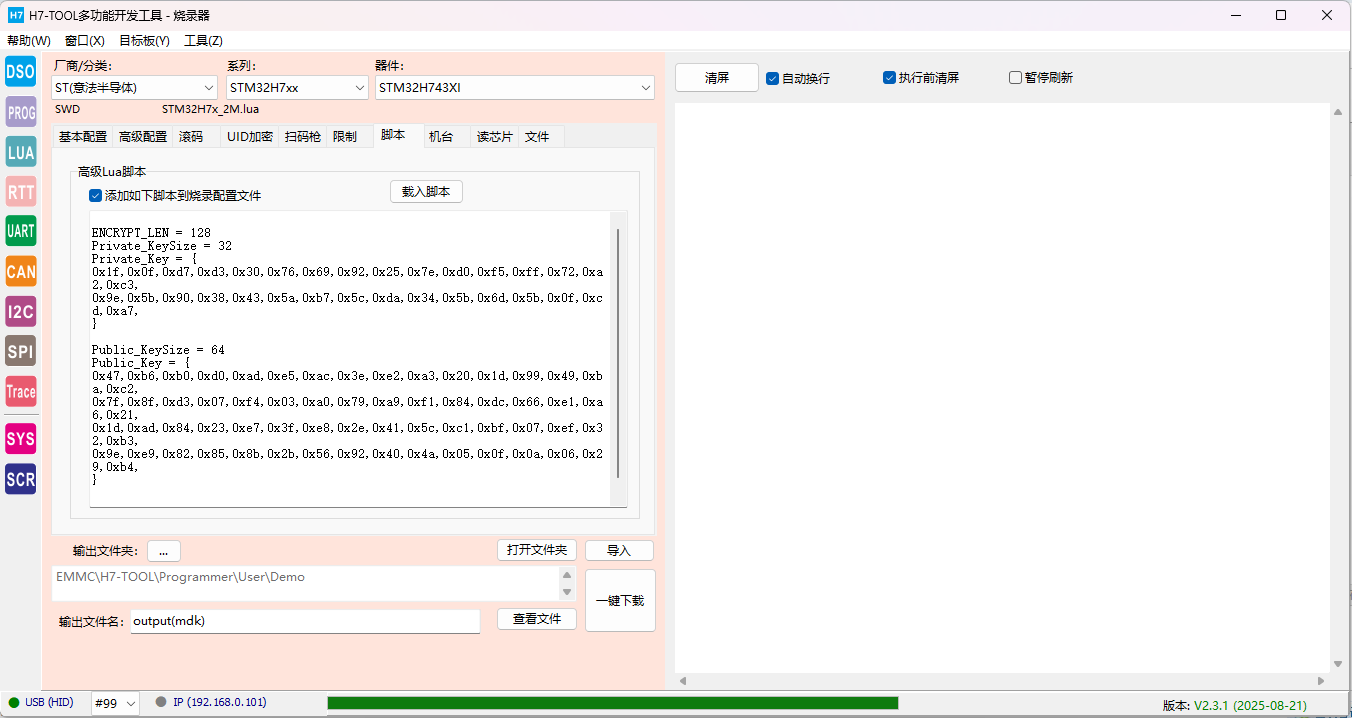The width and height of the screenshot is (1352, 718).
Task: Open the UART sidebar tool
Action: [20, 231]
